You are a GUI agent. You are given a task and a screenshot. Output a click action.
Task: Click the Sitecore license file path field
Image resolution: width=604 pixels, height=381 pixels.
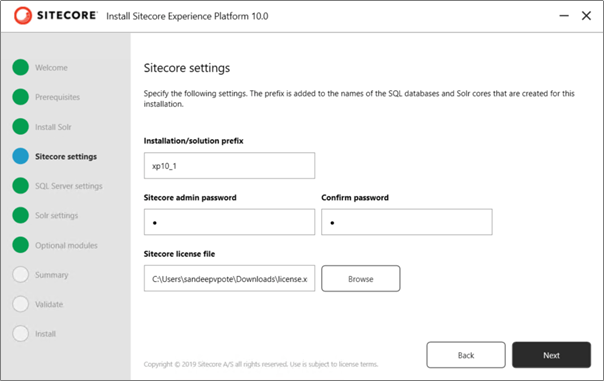click(229, 278)
